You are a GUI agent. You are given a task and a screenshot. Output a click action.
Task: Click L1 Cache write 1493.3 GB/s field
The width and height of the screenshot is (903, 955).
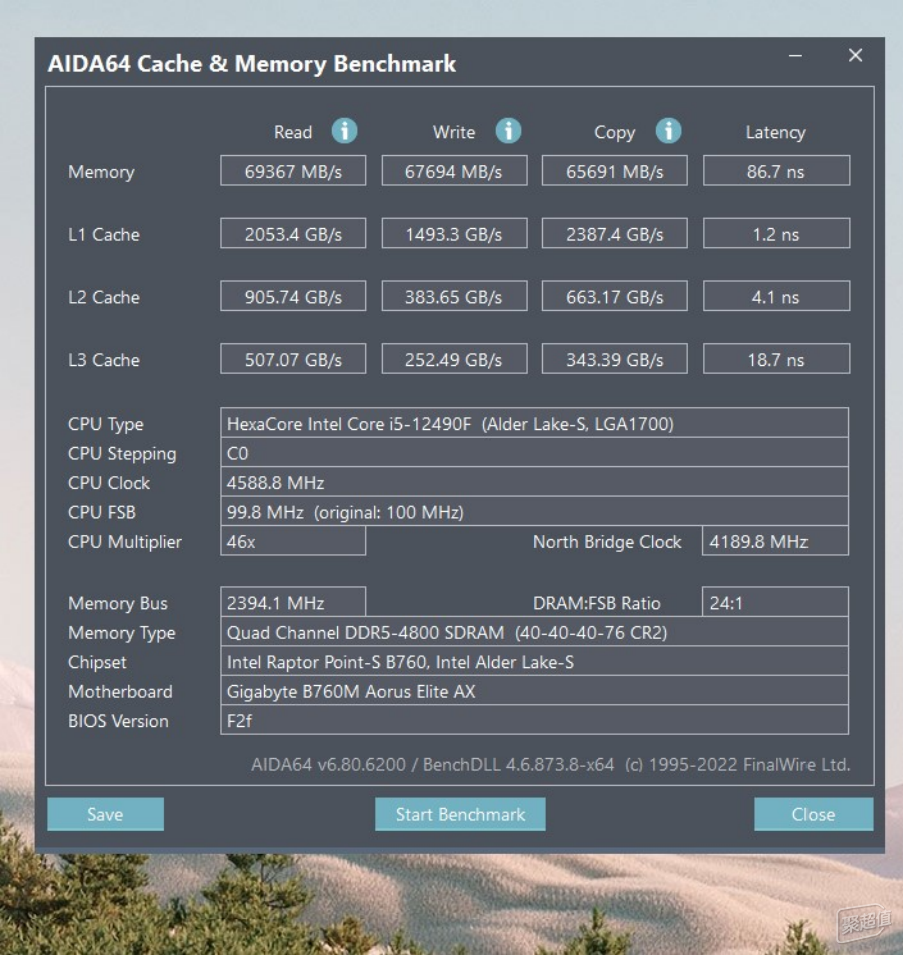pyautogui.click(x=454, y=233)
